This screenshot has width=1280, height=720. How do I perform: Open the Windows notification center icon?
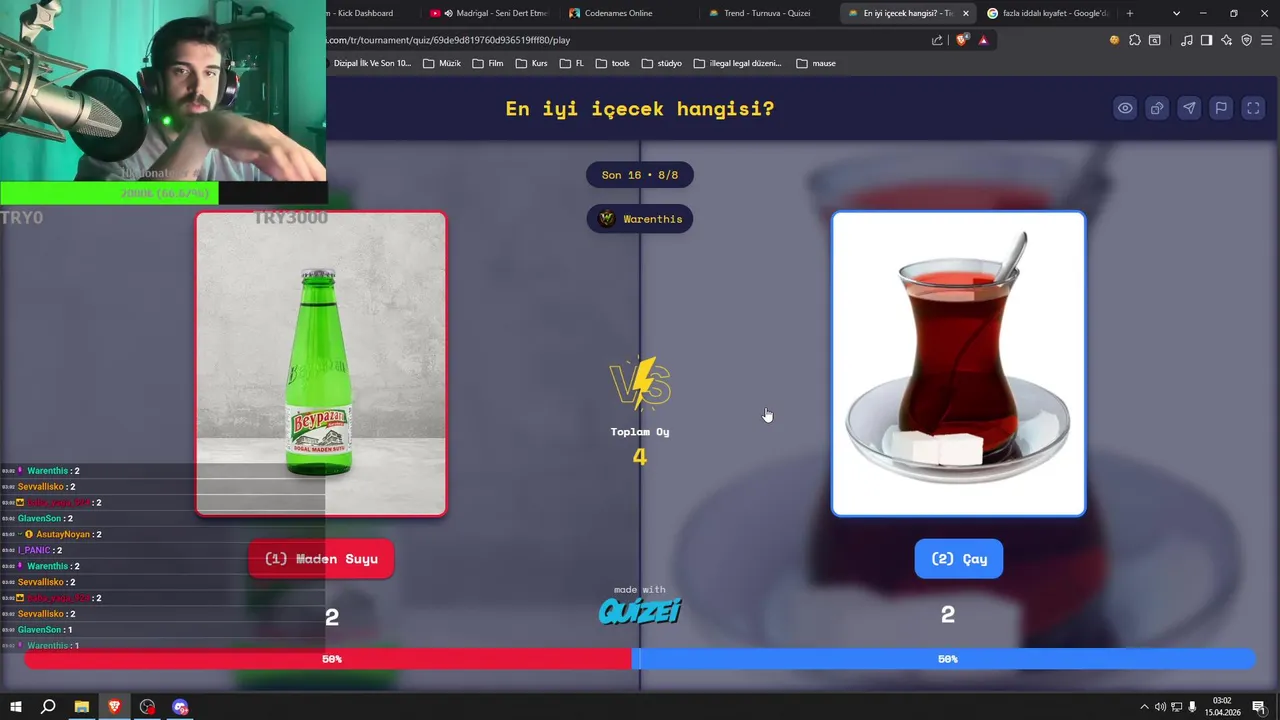[1259, 707]
